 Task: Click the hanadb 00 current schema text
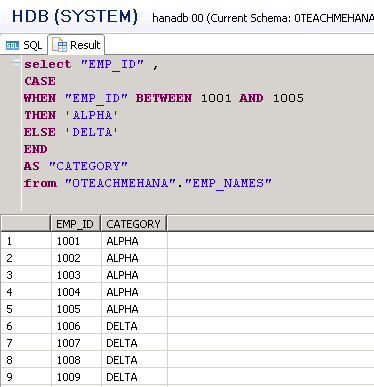coord(263,18)
